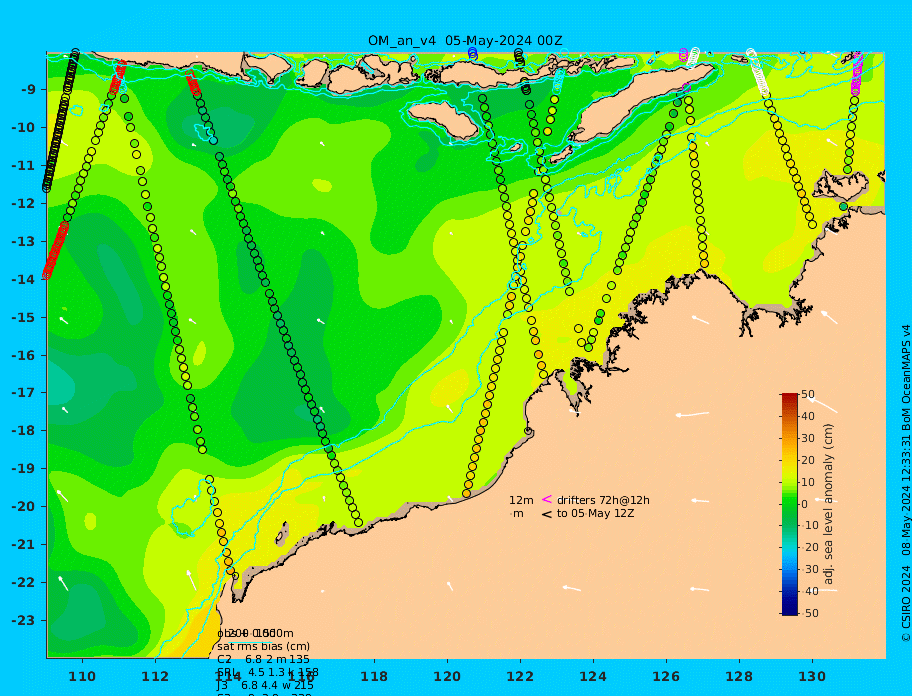This screenshot has width=912, height=696.
Task: Click the map title OM_an_v4 05-May-2024 00Z
Action: [x=465, y=41]
